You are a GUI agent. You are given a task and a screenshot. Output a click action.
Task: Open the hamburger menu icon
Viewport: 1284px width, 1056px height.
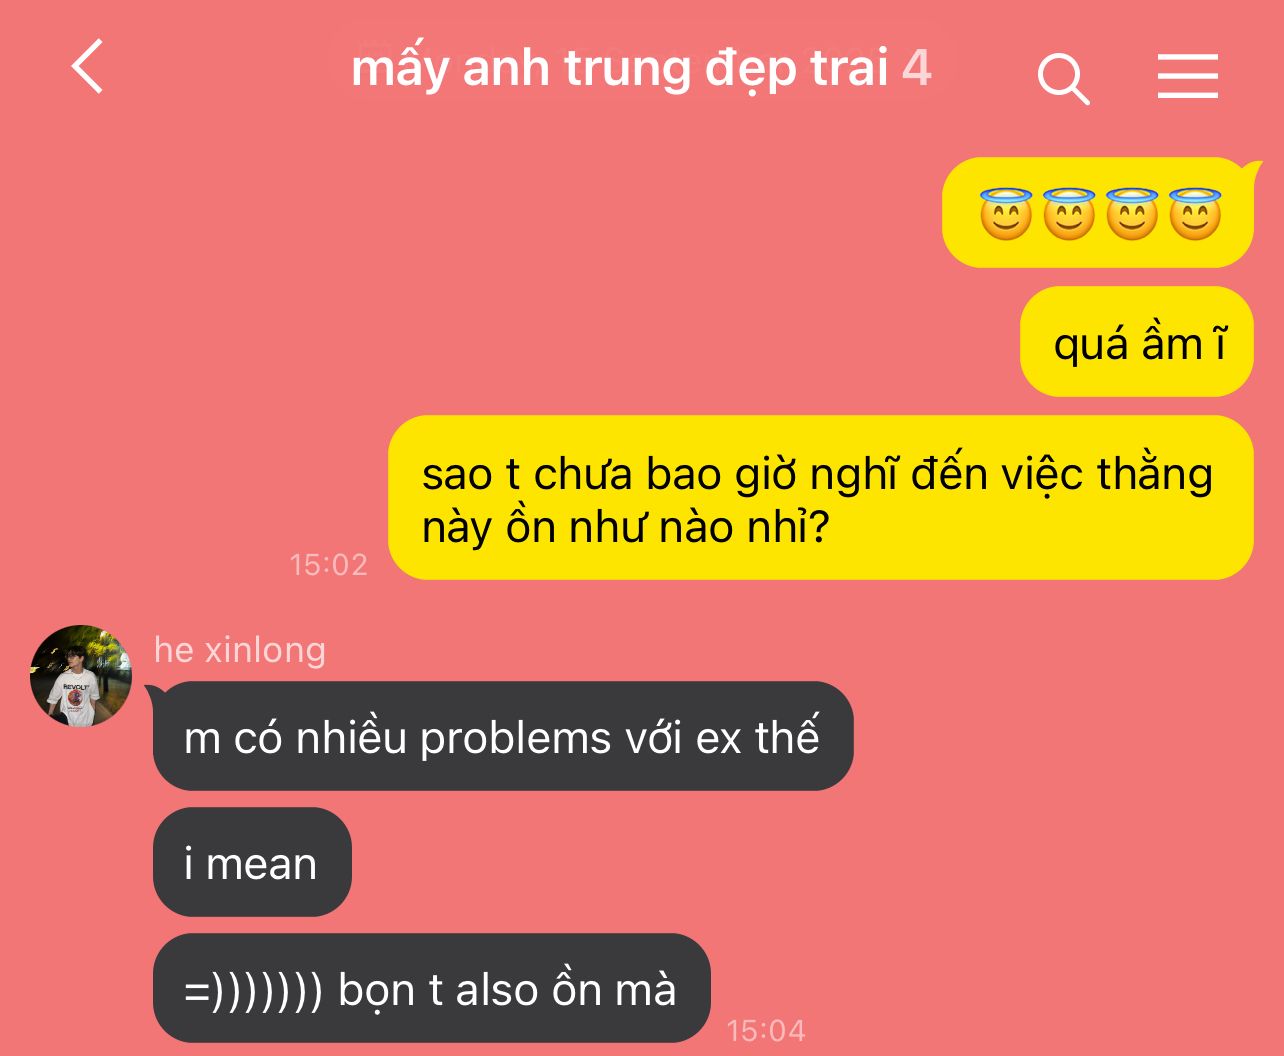[1188, 76]
